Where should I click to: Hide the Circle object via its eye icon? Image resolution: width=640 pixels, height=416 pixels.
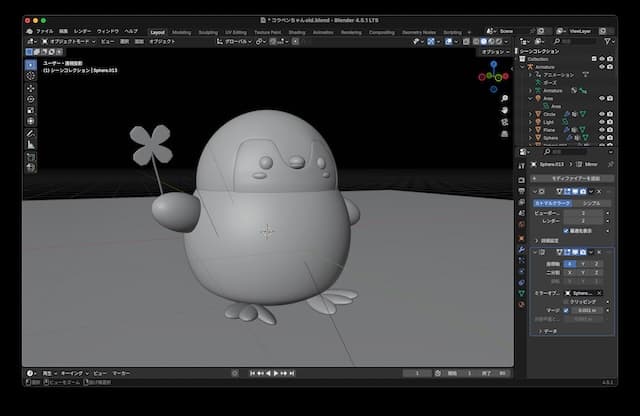(602, 114)
